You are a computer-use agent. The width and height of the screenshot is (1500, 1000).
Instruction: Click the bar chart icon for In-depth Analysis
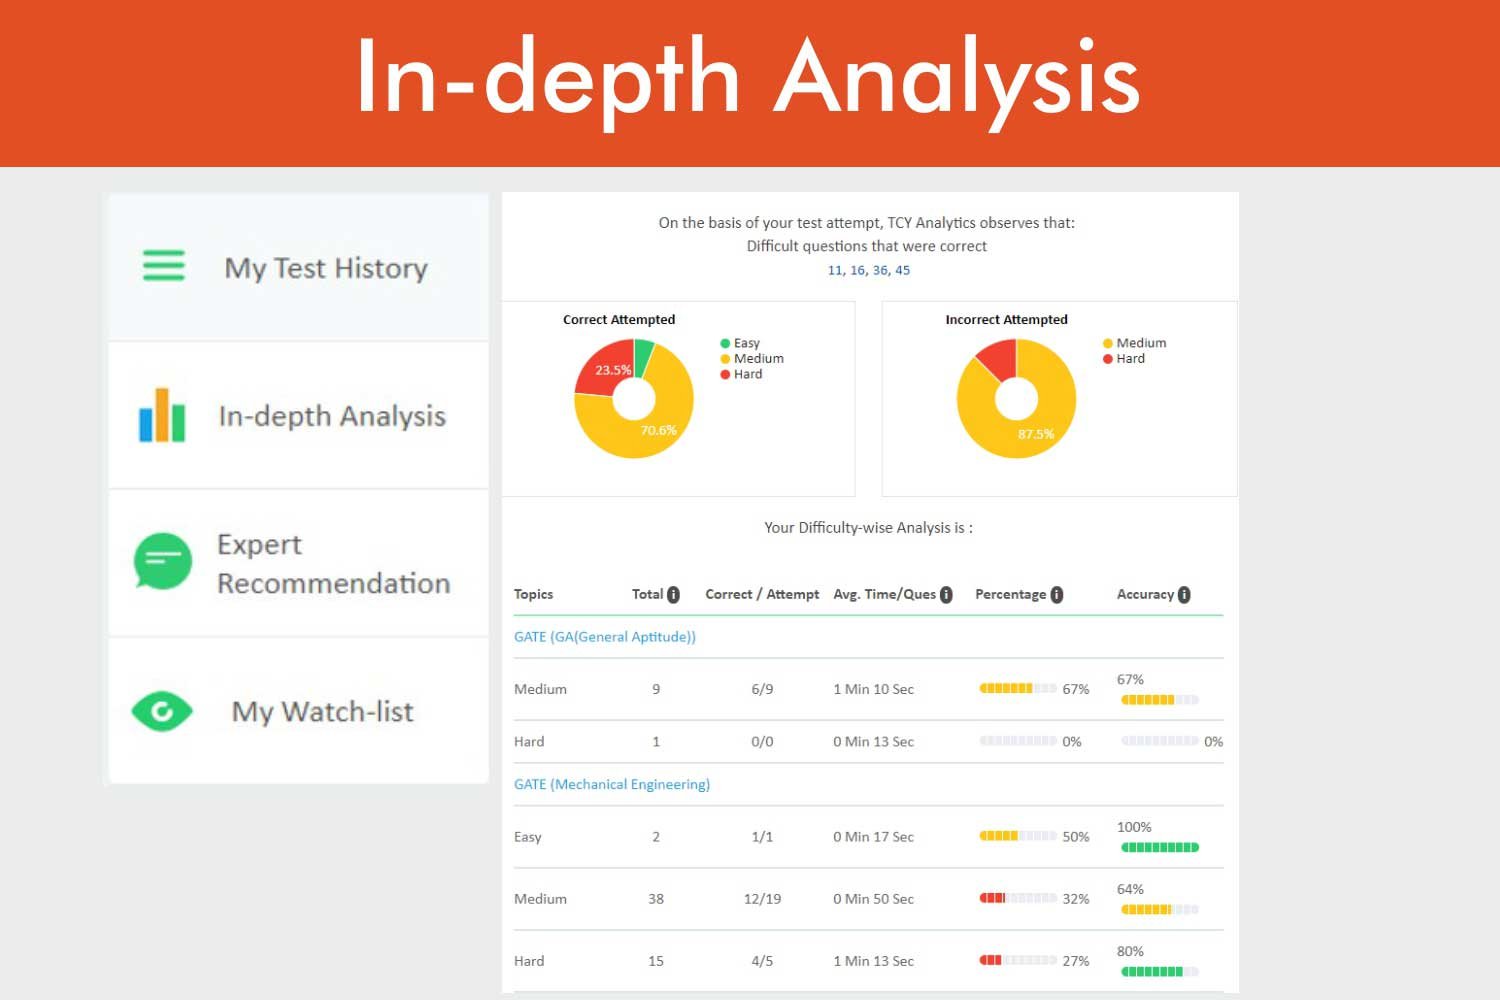pos(162,415)
